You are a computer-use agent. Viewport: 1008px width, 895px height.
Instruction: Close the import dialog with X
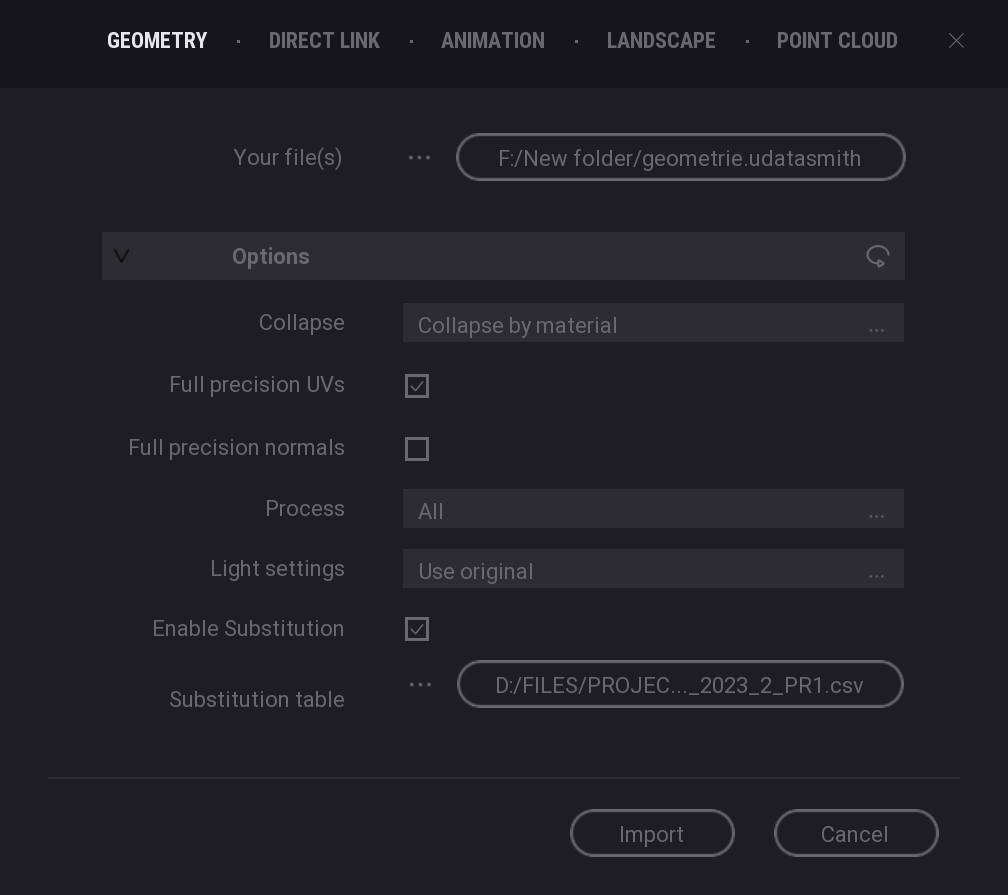click(956, 41)
